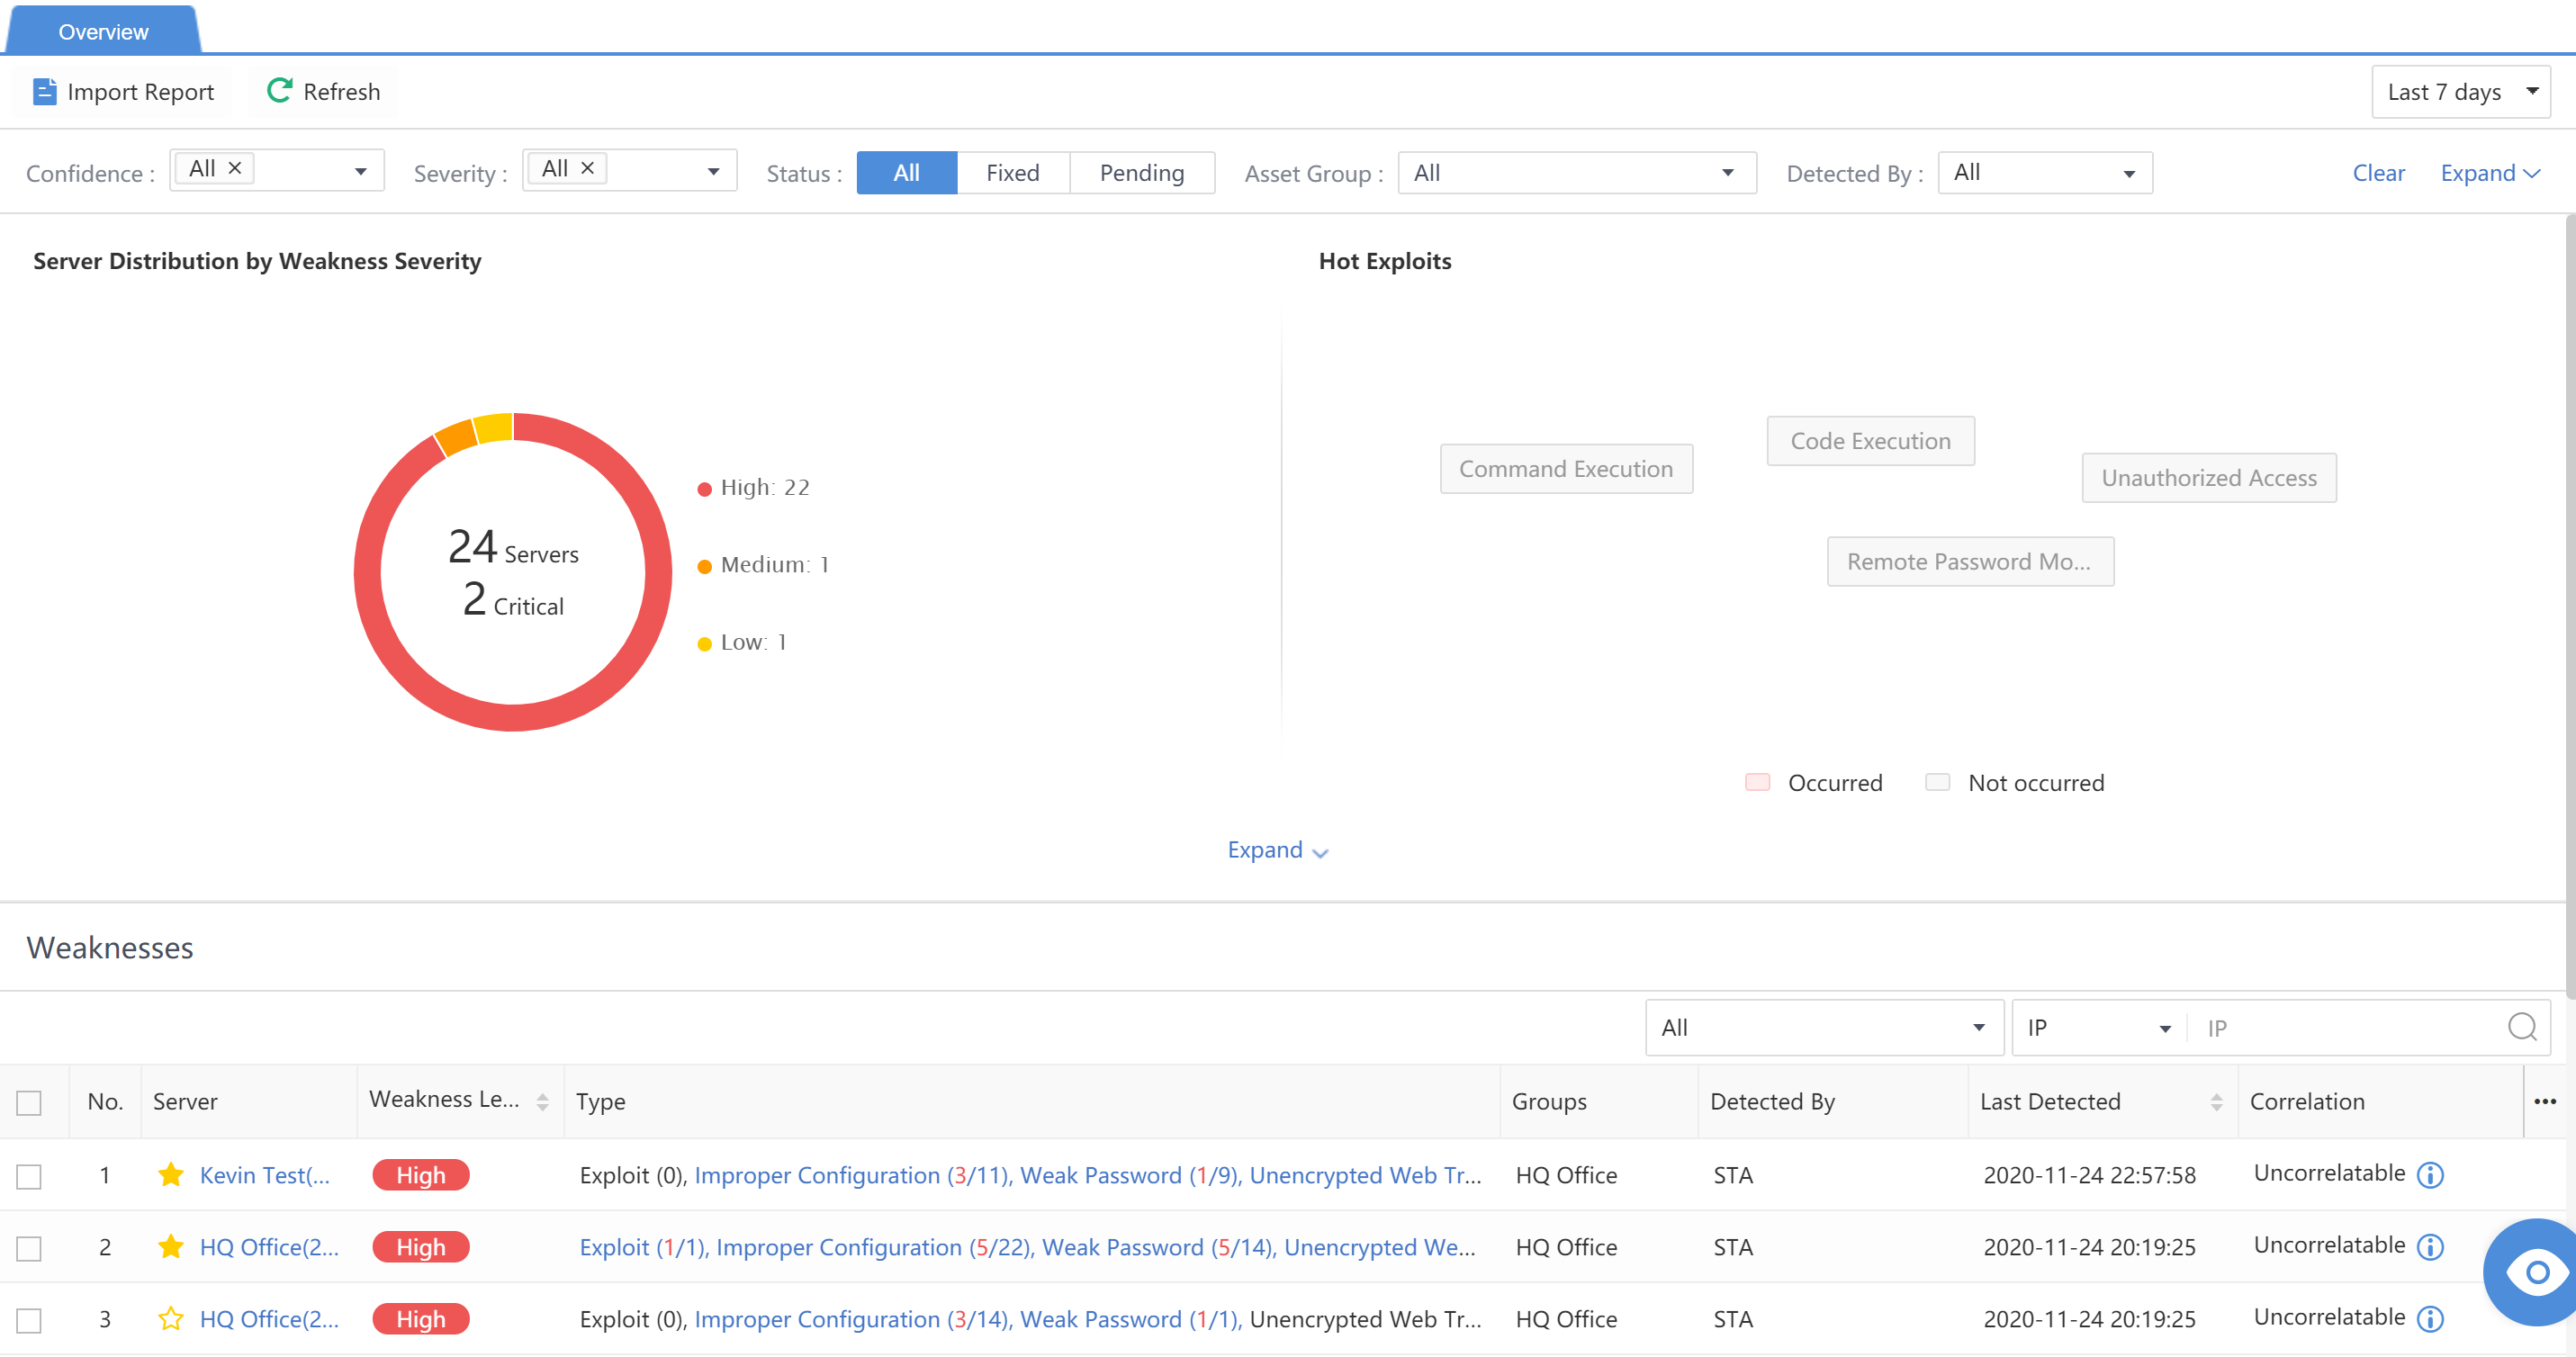Click the Command Execution exploit tag
Viewport: 2576px width, 1357px height.
click(1565, 469)
